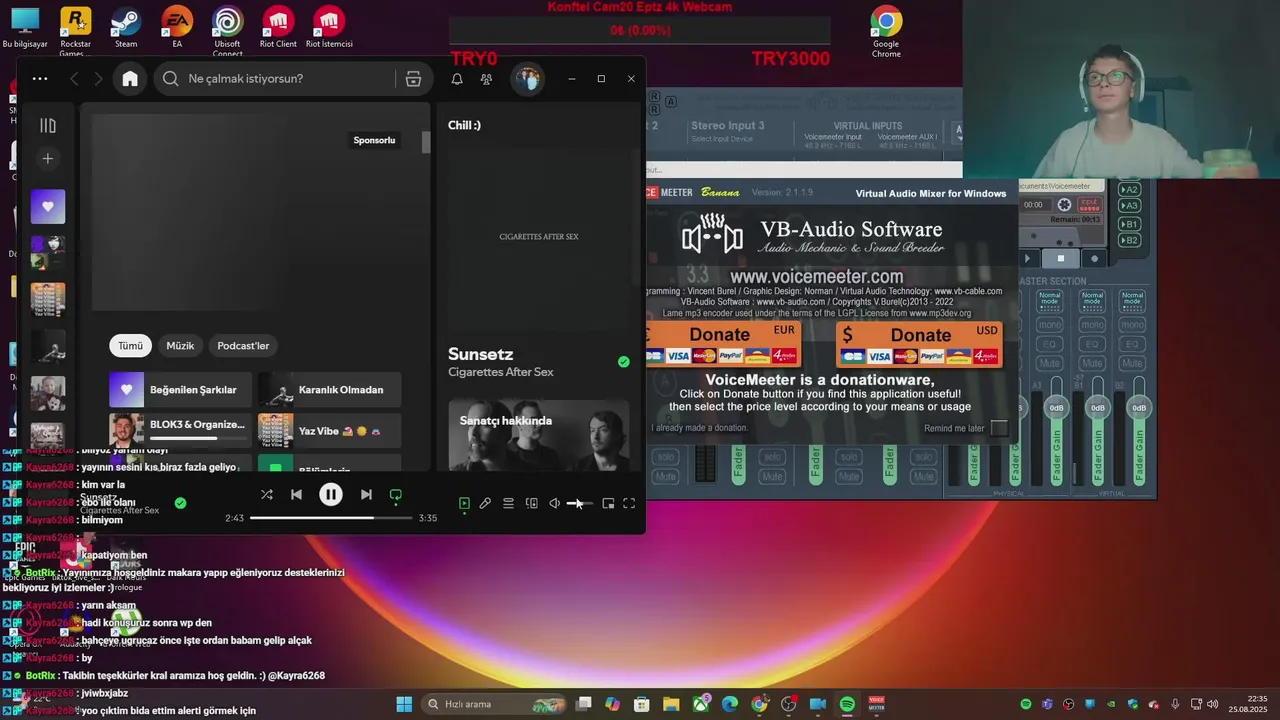Open Sanatçı hakkında artist card
The width and height of the screenshot is (1280, 720).
pyautogui.click(x=538, y=435)
